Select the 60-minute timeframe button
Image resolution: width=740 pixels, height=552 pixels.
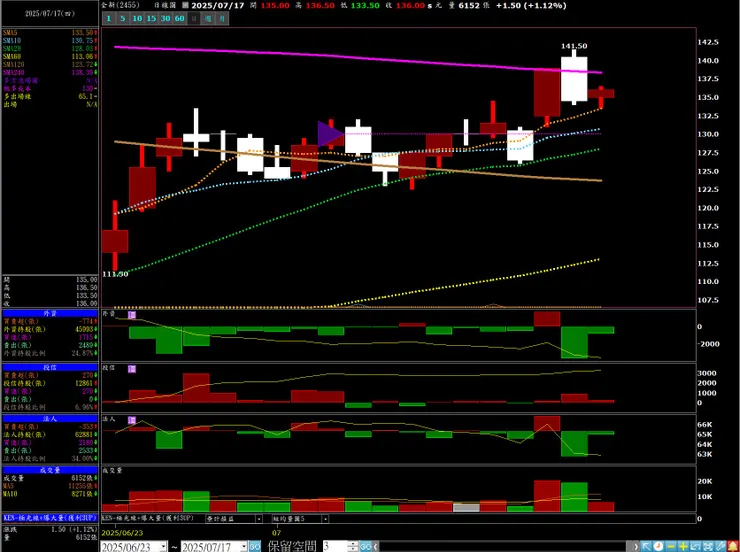179,18
